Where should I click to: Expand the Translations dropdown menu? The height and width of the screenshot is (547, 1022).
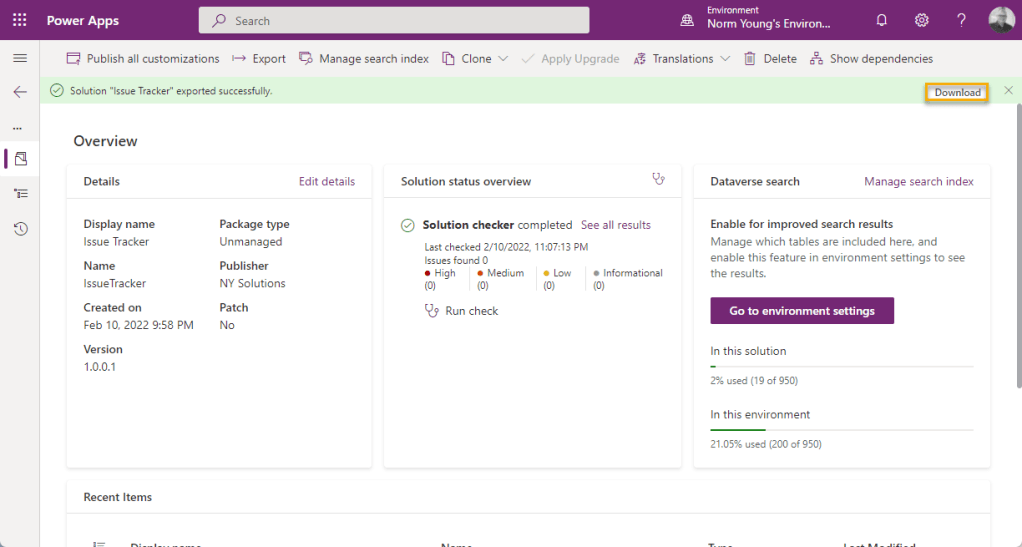pyautogui.click(x=724, y=59)
